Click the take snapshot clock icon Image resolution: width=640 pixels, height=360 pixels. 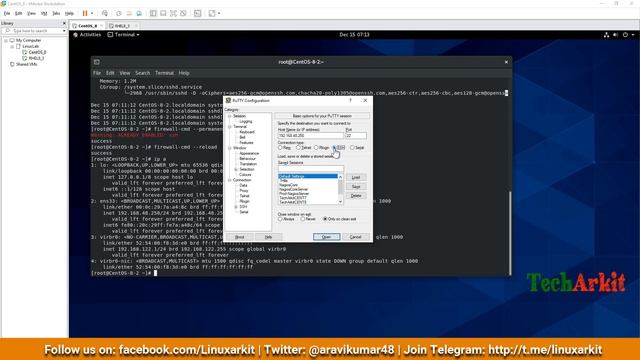point(119,13)
